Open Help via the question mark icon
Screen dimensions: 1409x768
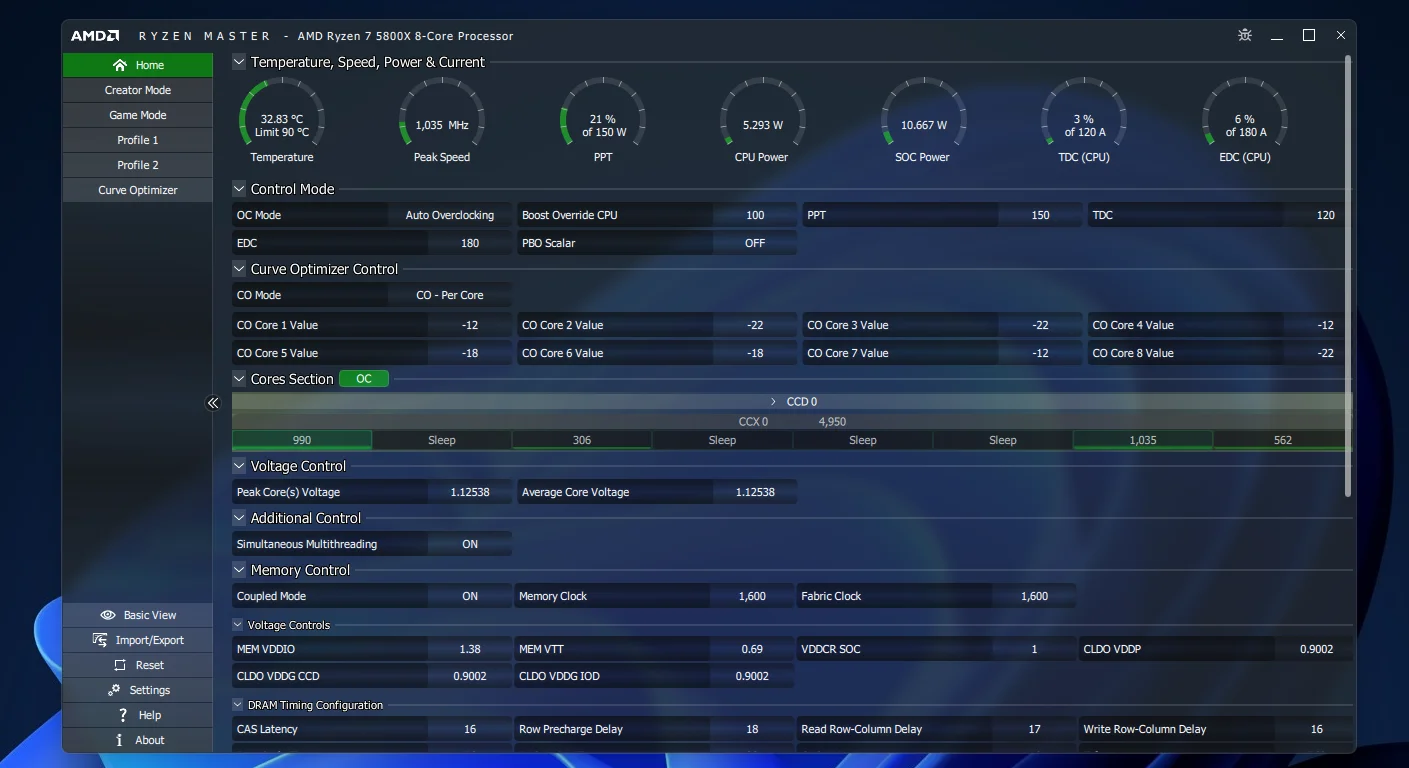(x=123, y=715)
